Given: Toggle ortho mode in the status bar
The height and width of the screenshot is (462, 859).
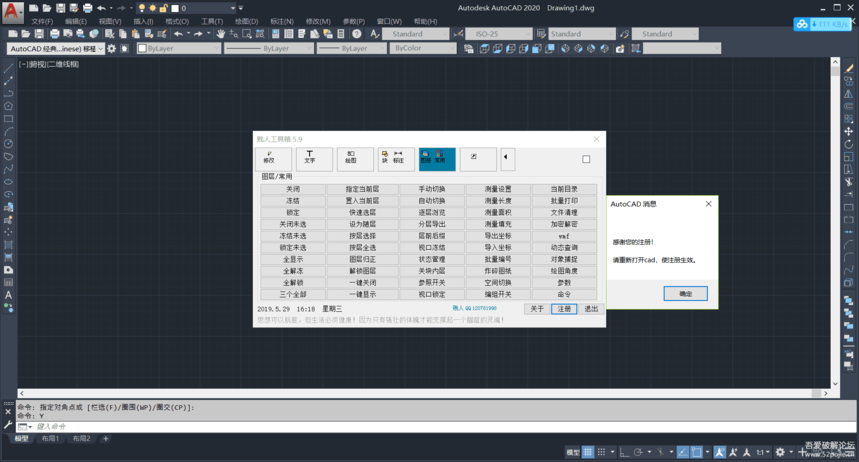Looking at the screenshot, I should pyautogui.click(x=624, y=452).
